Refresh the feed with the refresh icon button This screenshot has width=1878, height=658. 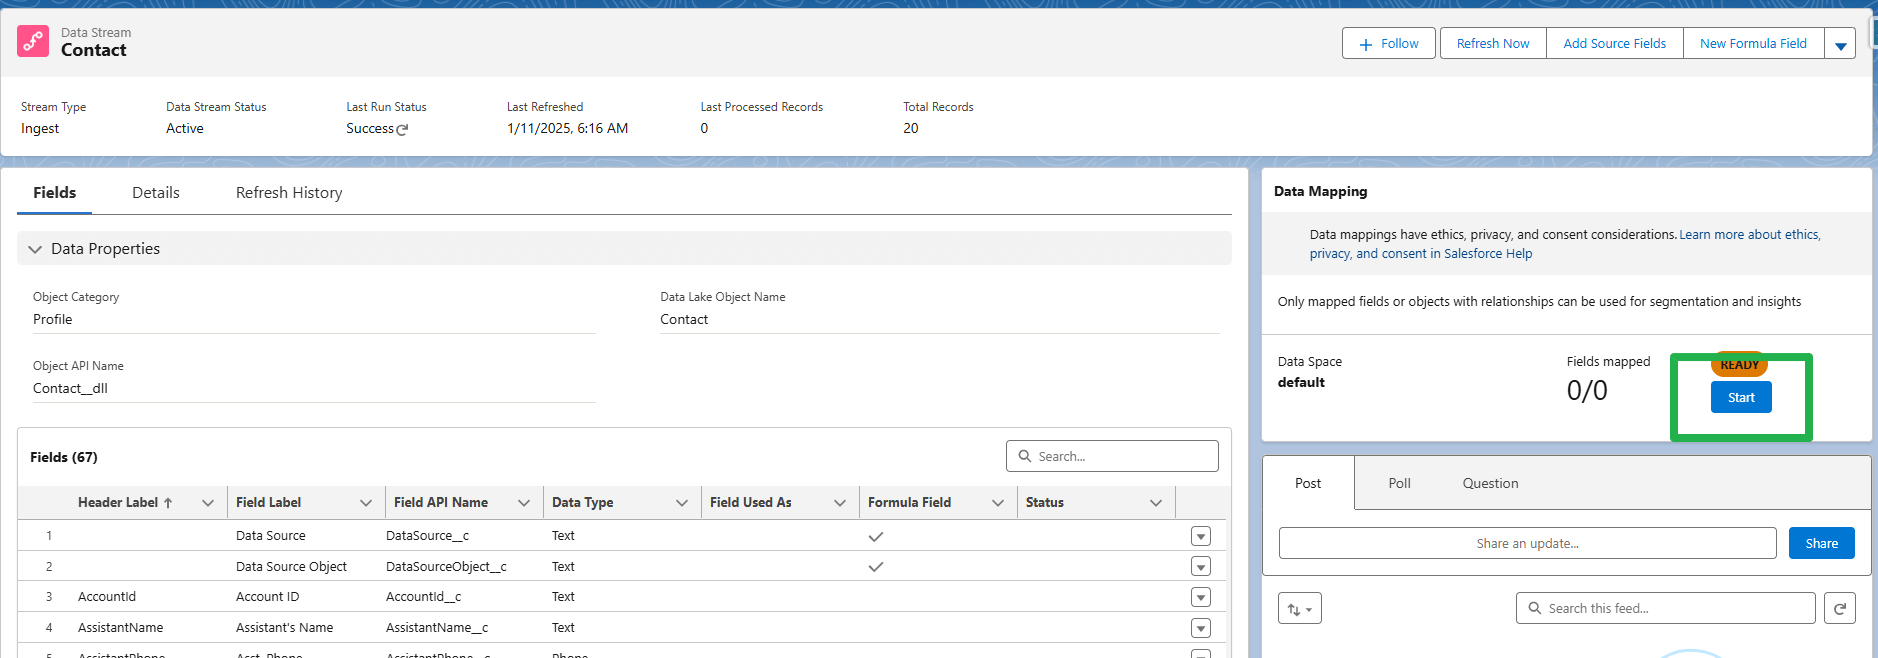tap(1839, 608)
